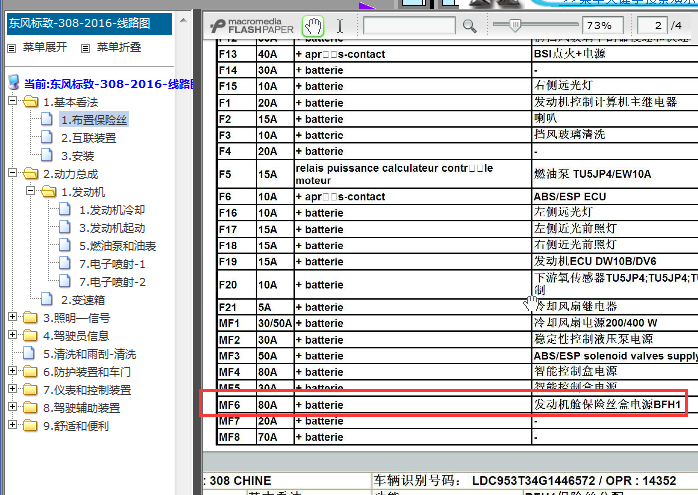This screenshot has height=495, width=698.
Task: Click the zoom slider handle
Action: click(x=514, y=25)
